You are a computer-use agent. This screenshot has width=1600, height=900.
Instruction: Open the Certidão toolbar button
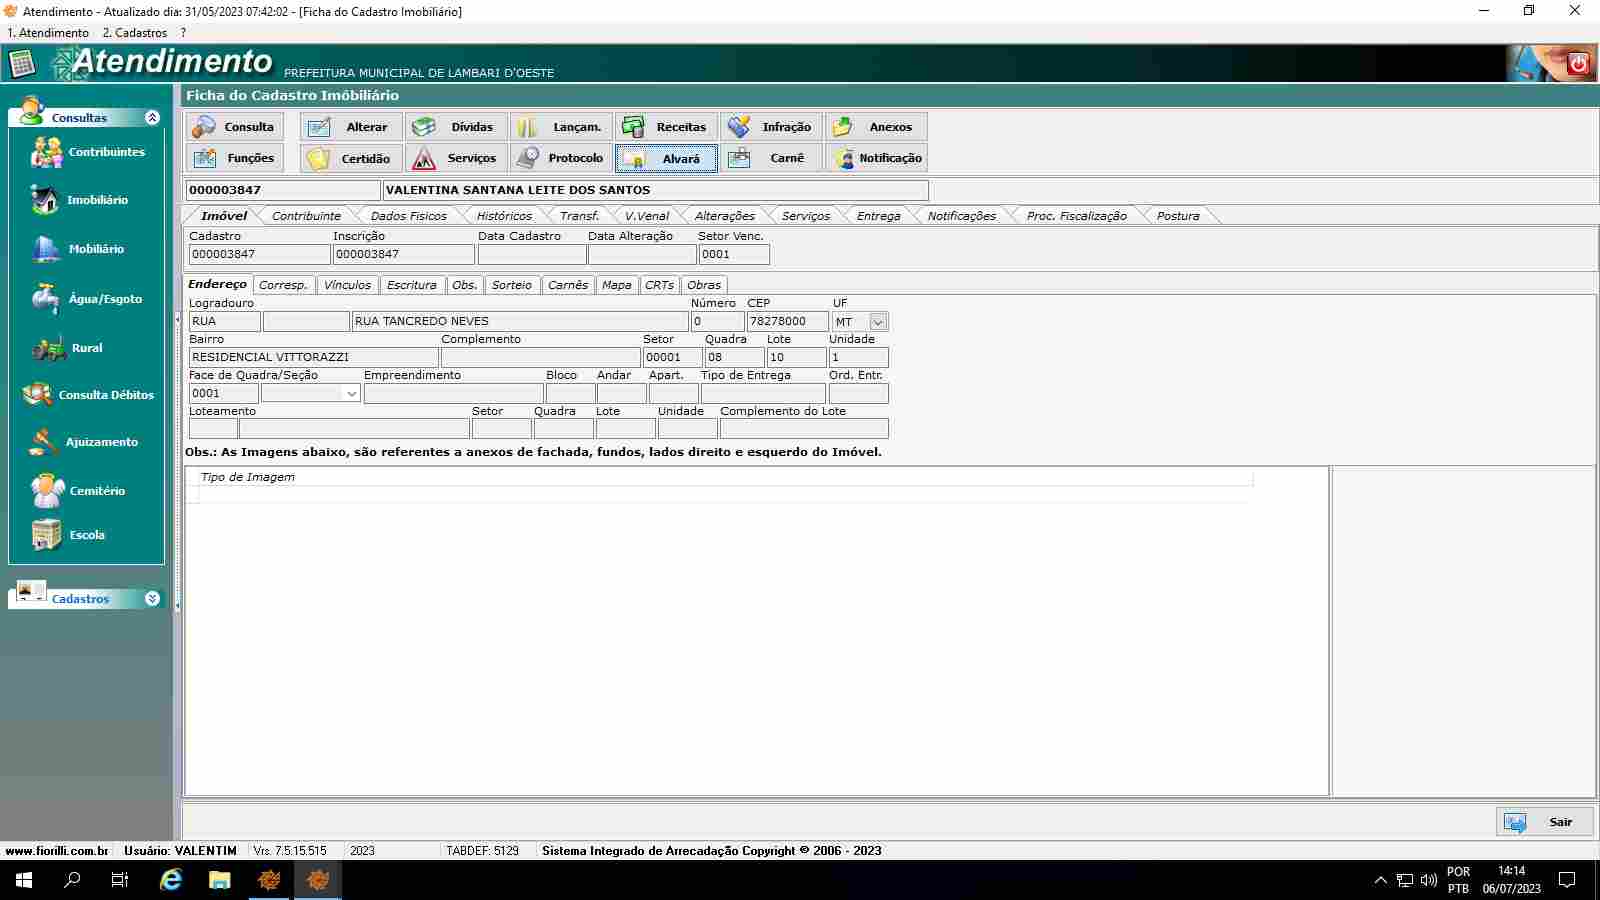click(350, 158)
